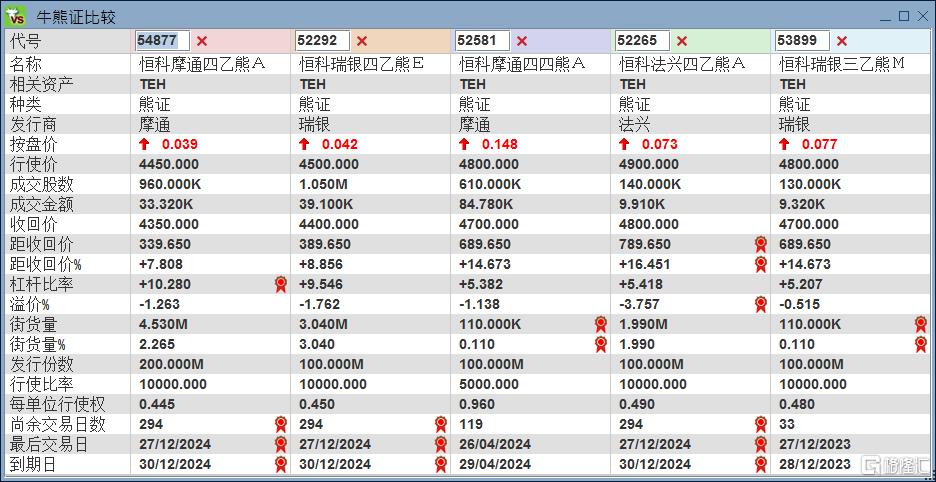Click strike price 4450.000
Viewport: 936px width, 482px height.
(169, 164)
